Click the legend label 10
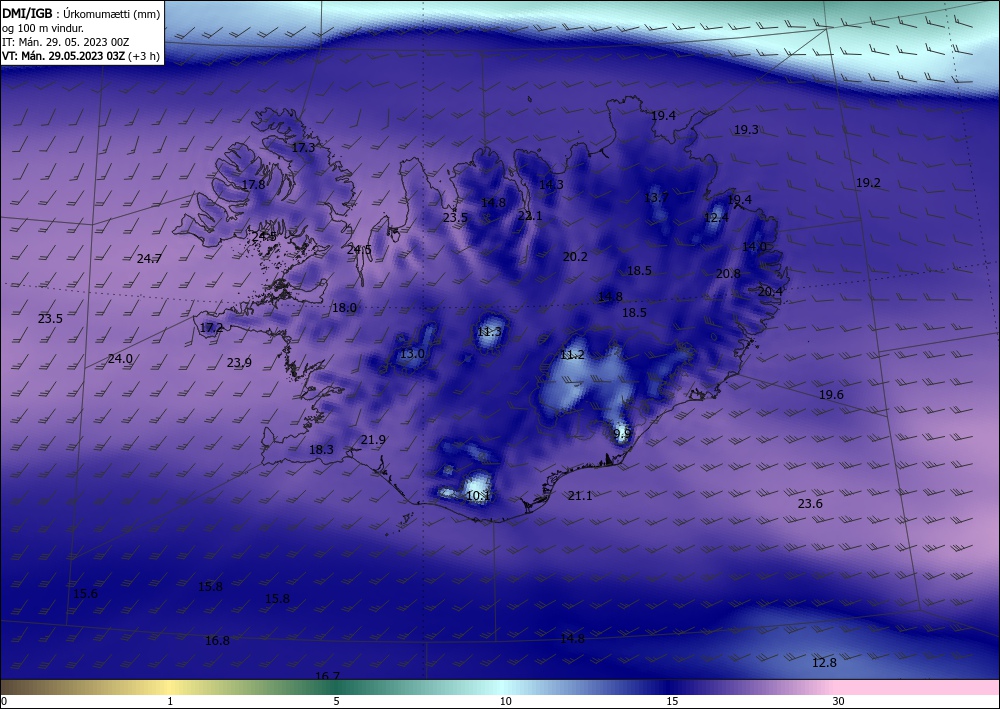 pos(506,701)
